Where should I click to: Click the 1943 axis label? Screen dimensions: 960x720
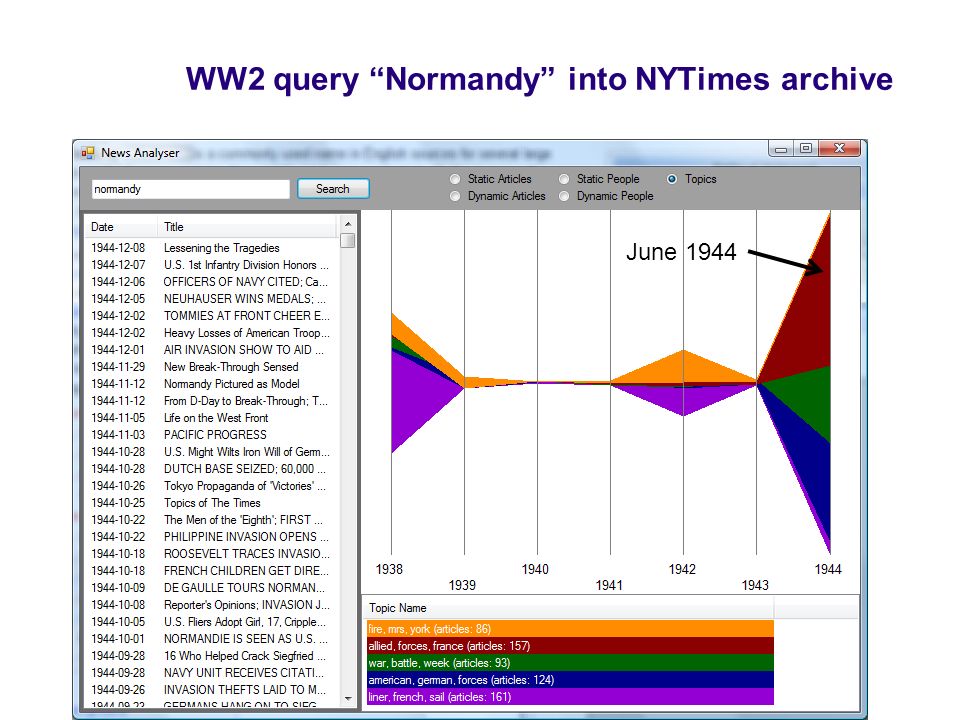(x=755, y=585)
